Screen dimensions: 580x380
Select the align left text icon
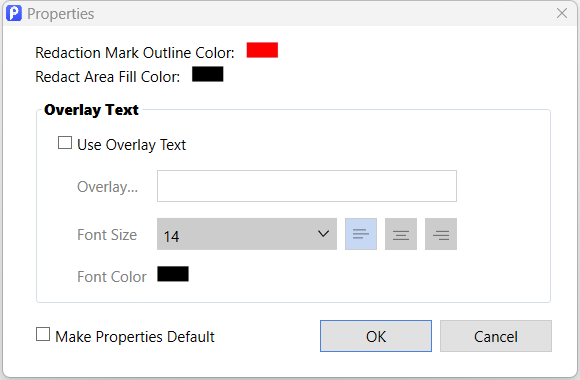click(x=361, y=234)
